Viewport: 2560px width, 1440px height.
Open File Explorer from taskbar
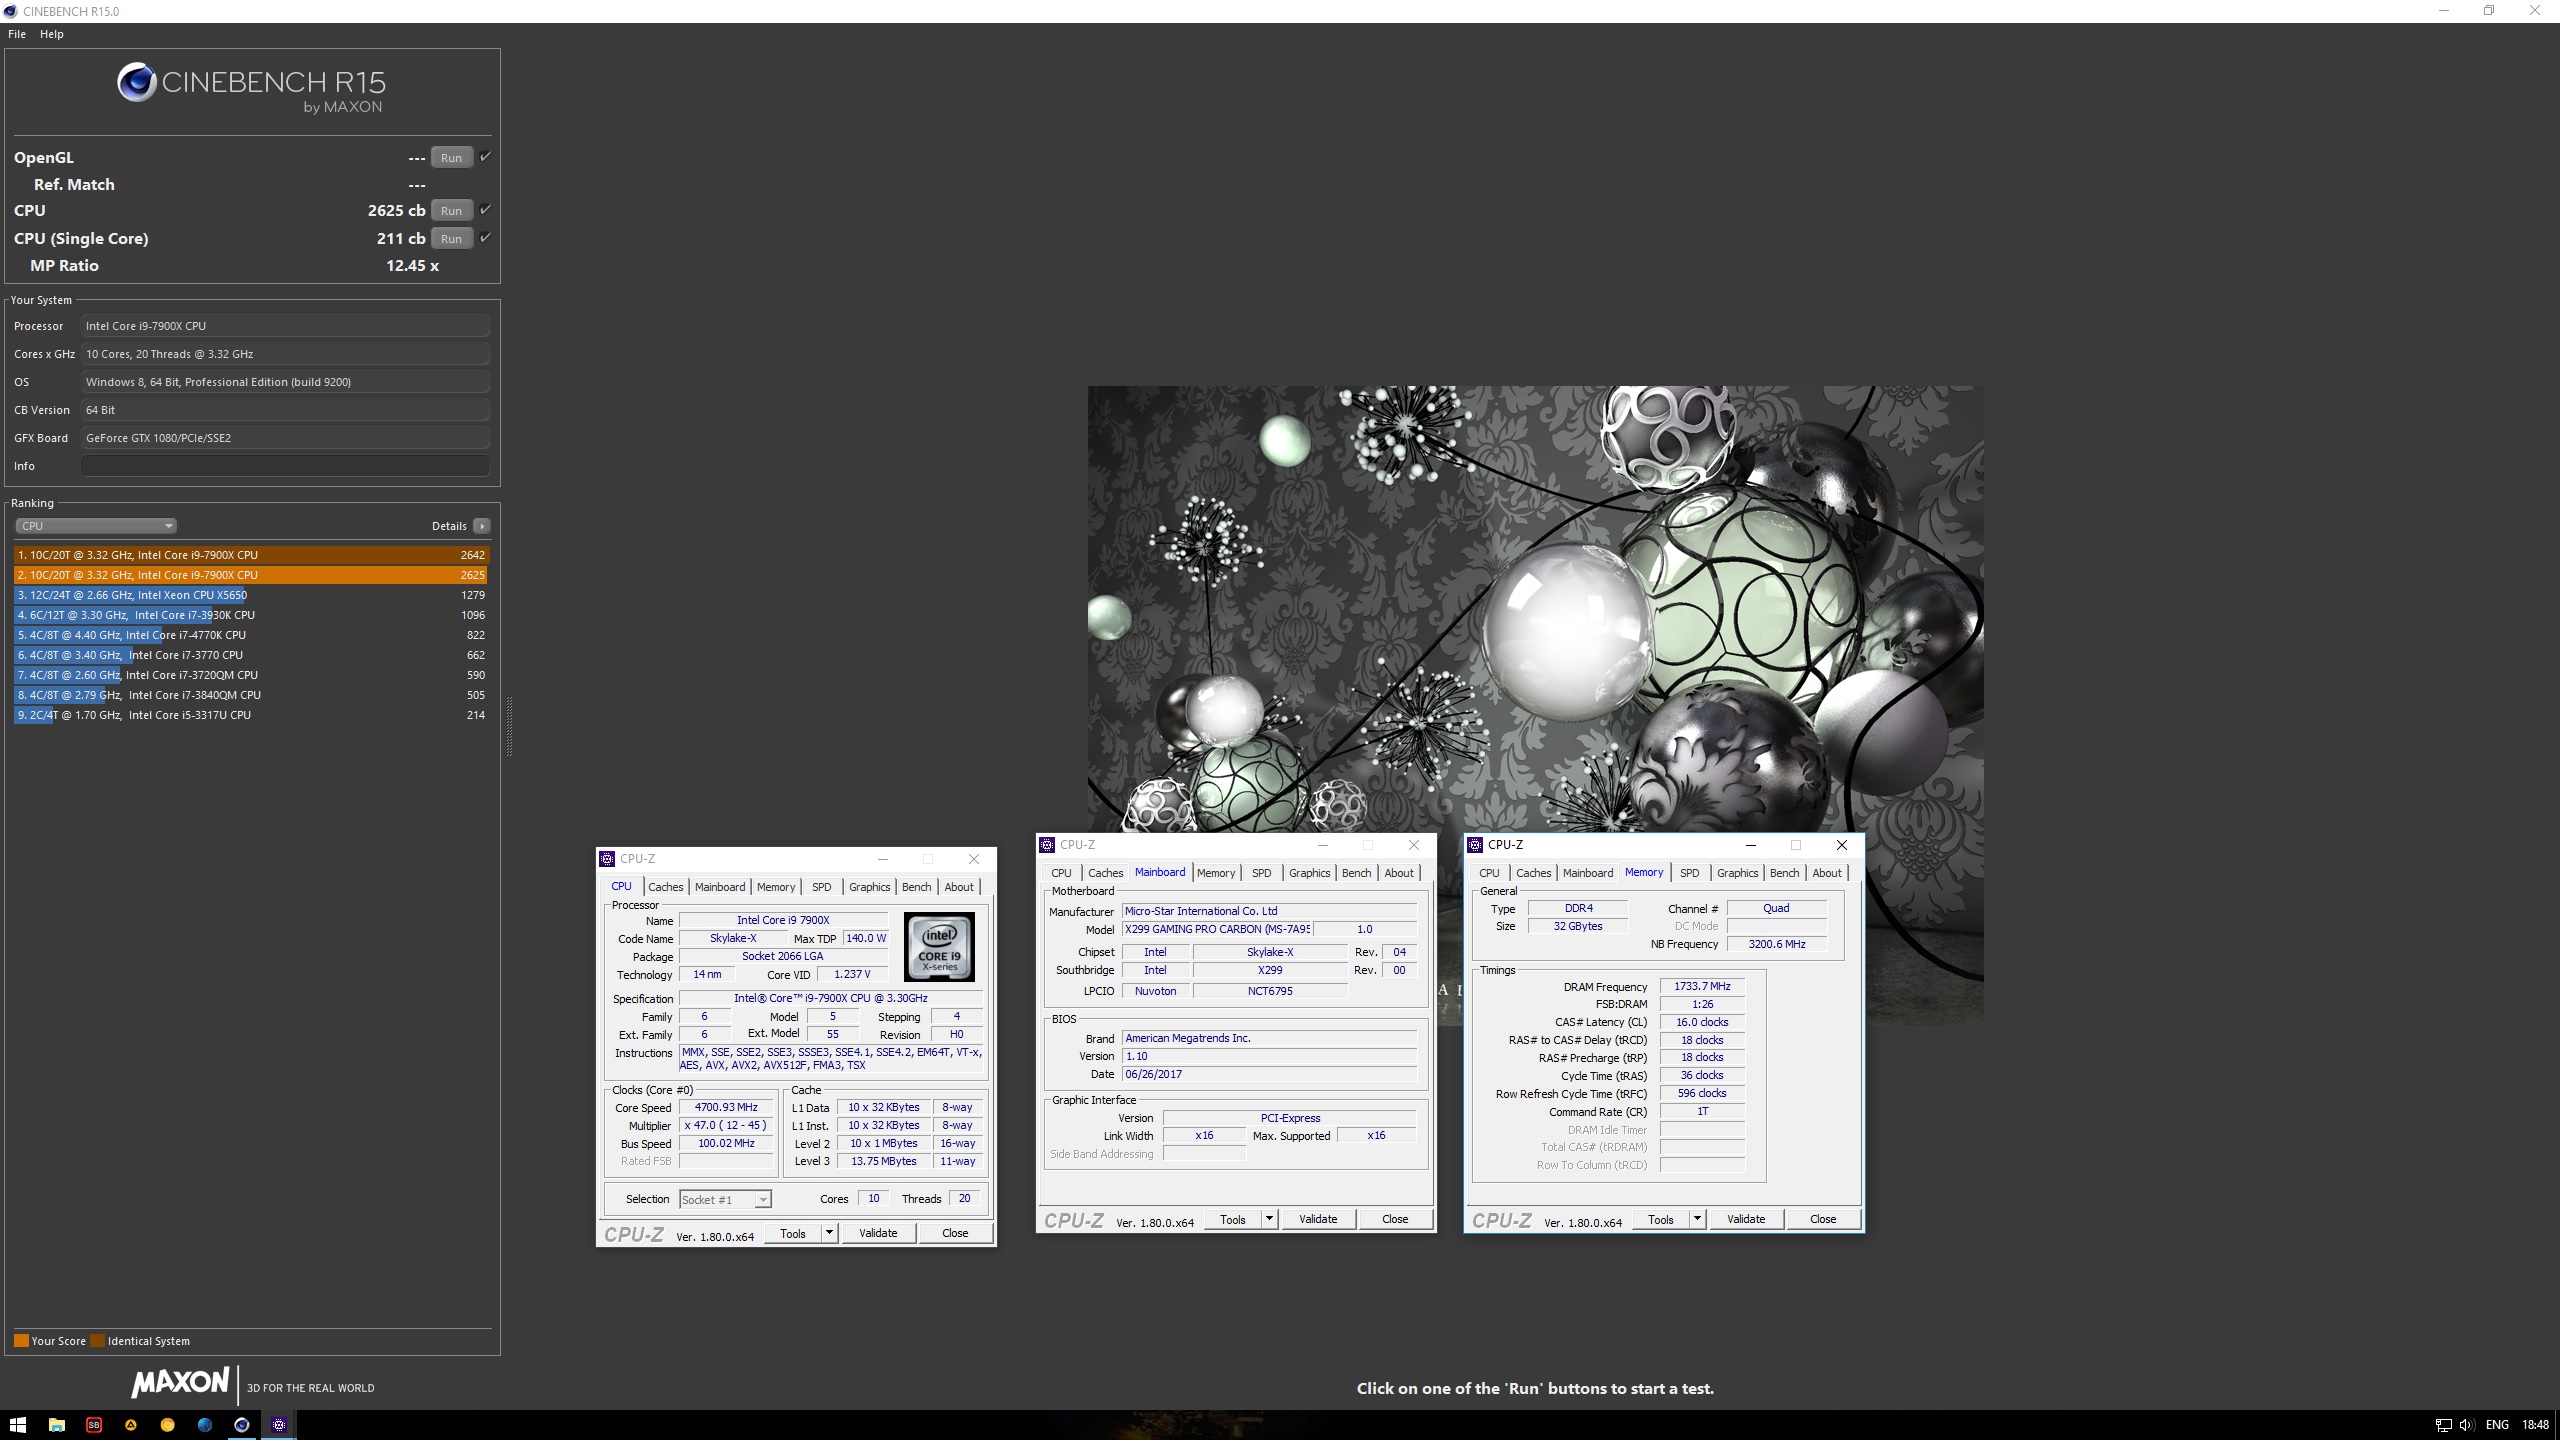pos(57,1425)
